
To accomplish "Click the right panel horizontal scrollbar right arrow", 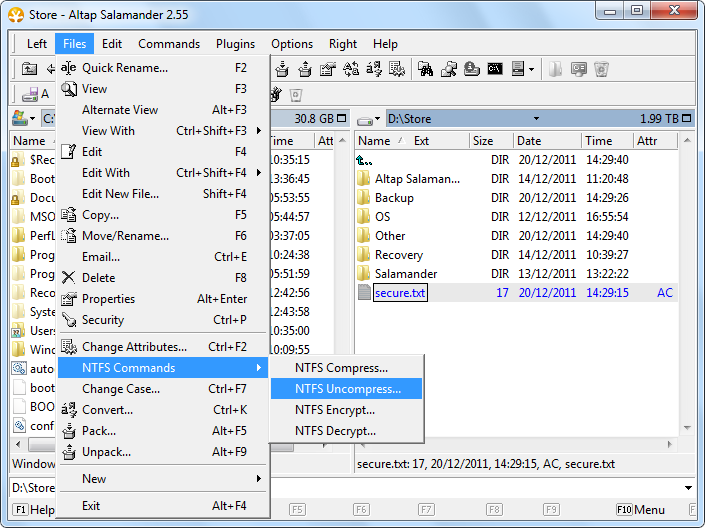I will pos(669,444).
